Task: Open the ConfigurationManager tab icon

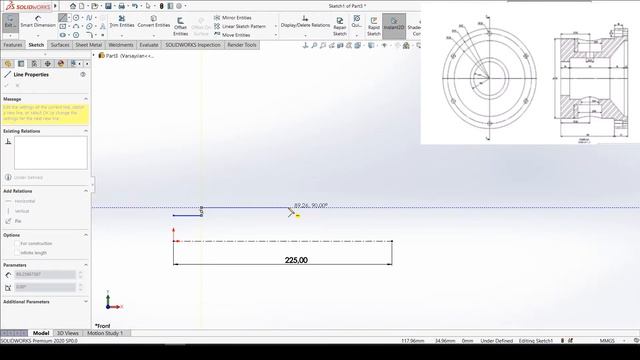Action: [34, 64]
